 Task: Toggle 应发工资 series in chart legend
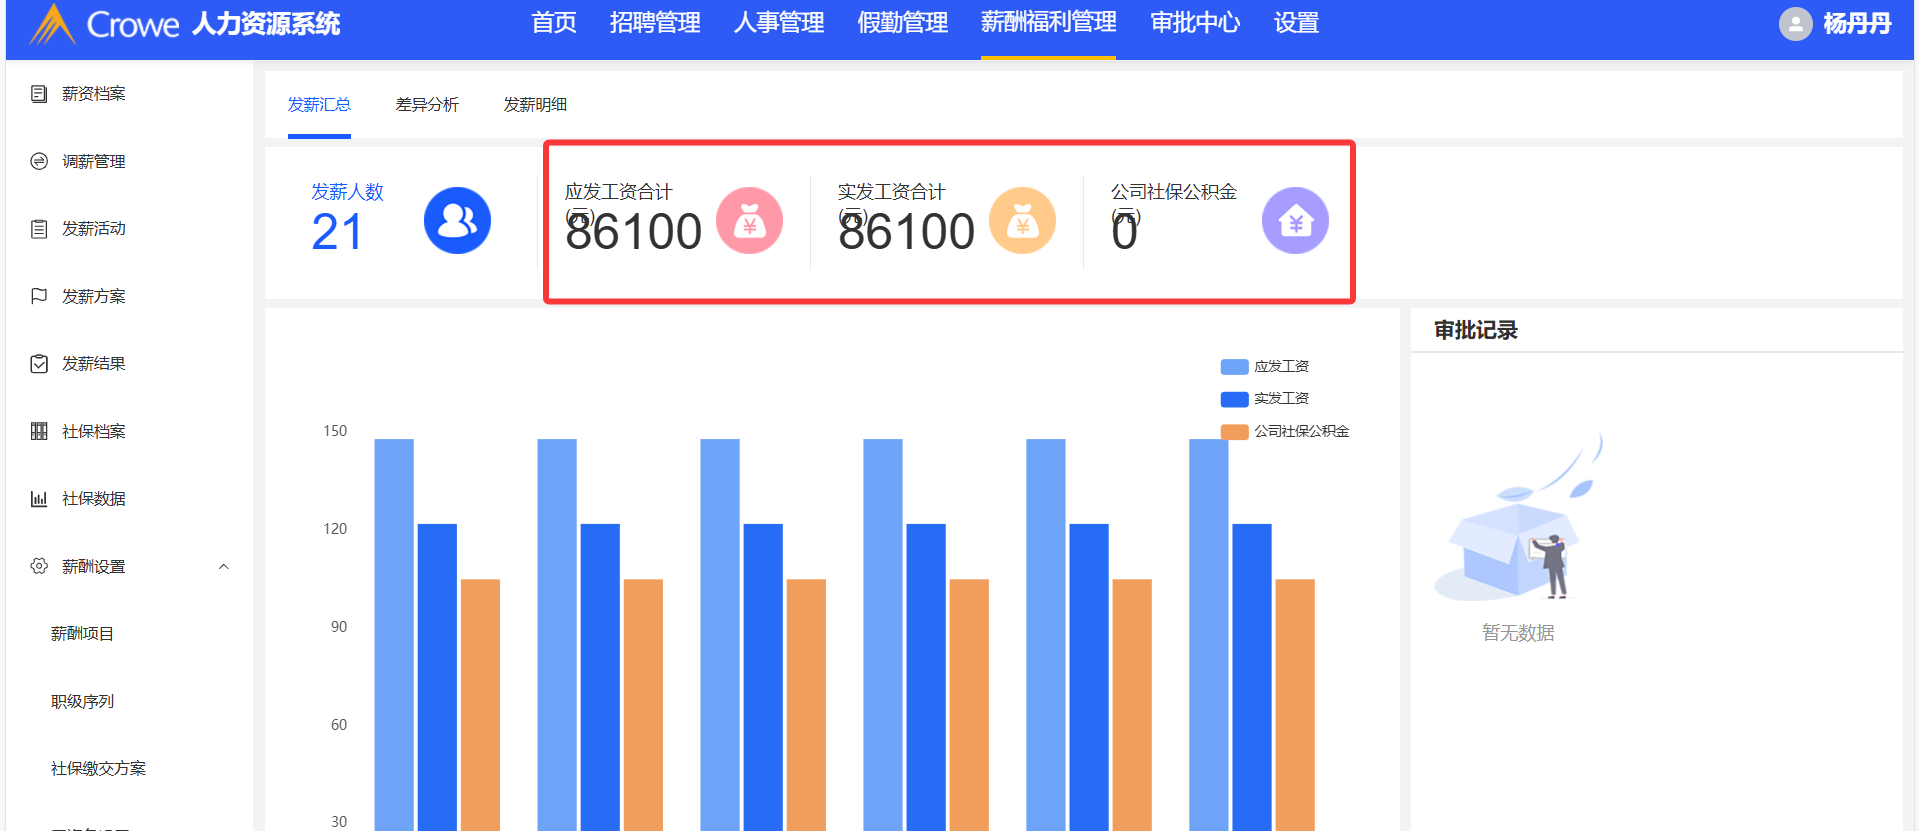coord(1265,367)
